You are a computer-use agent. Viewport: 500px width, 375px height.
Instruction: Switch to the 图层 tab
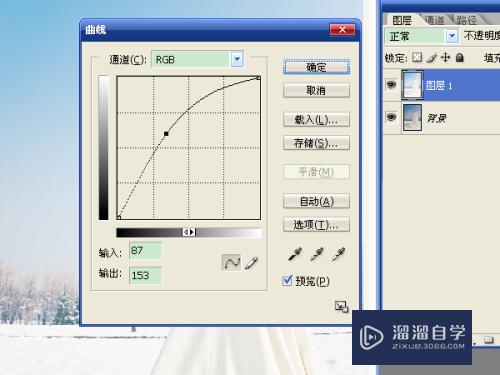[x=402, y=20]
